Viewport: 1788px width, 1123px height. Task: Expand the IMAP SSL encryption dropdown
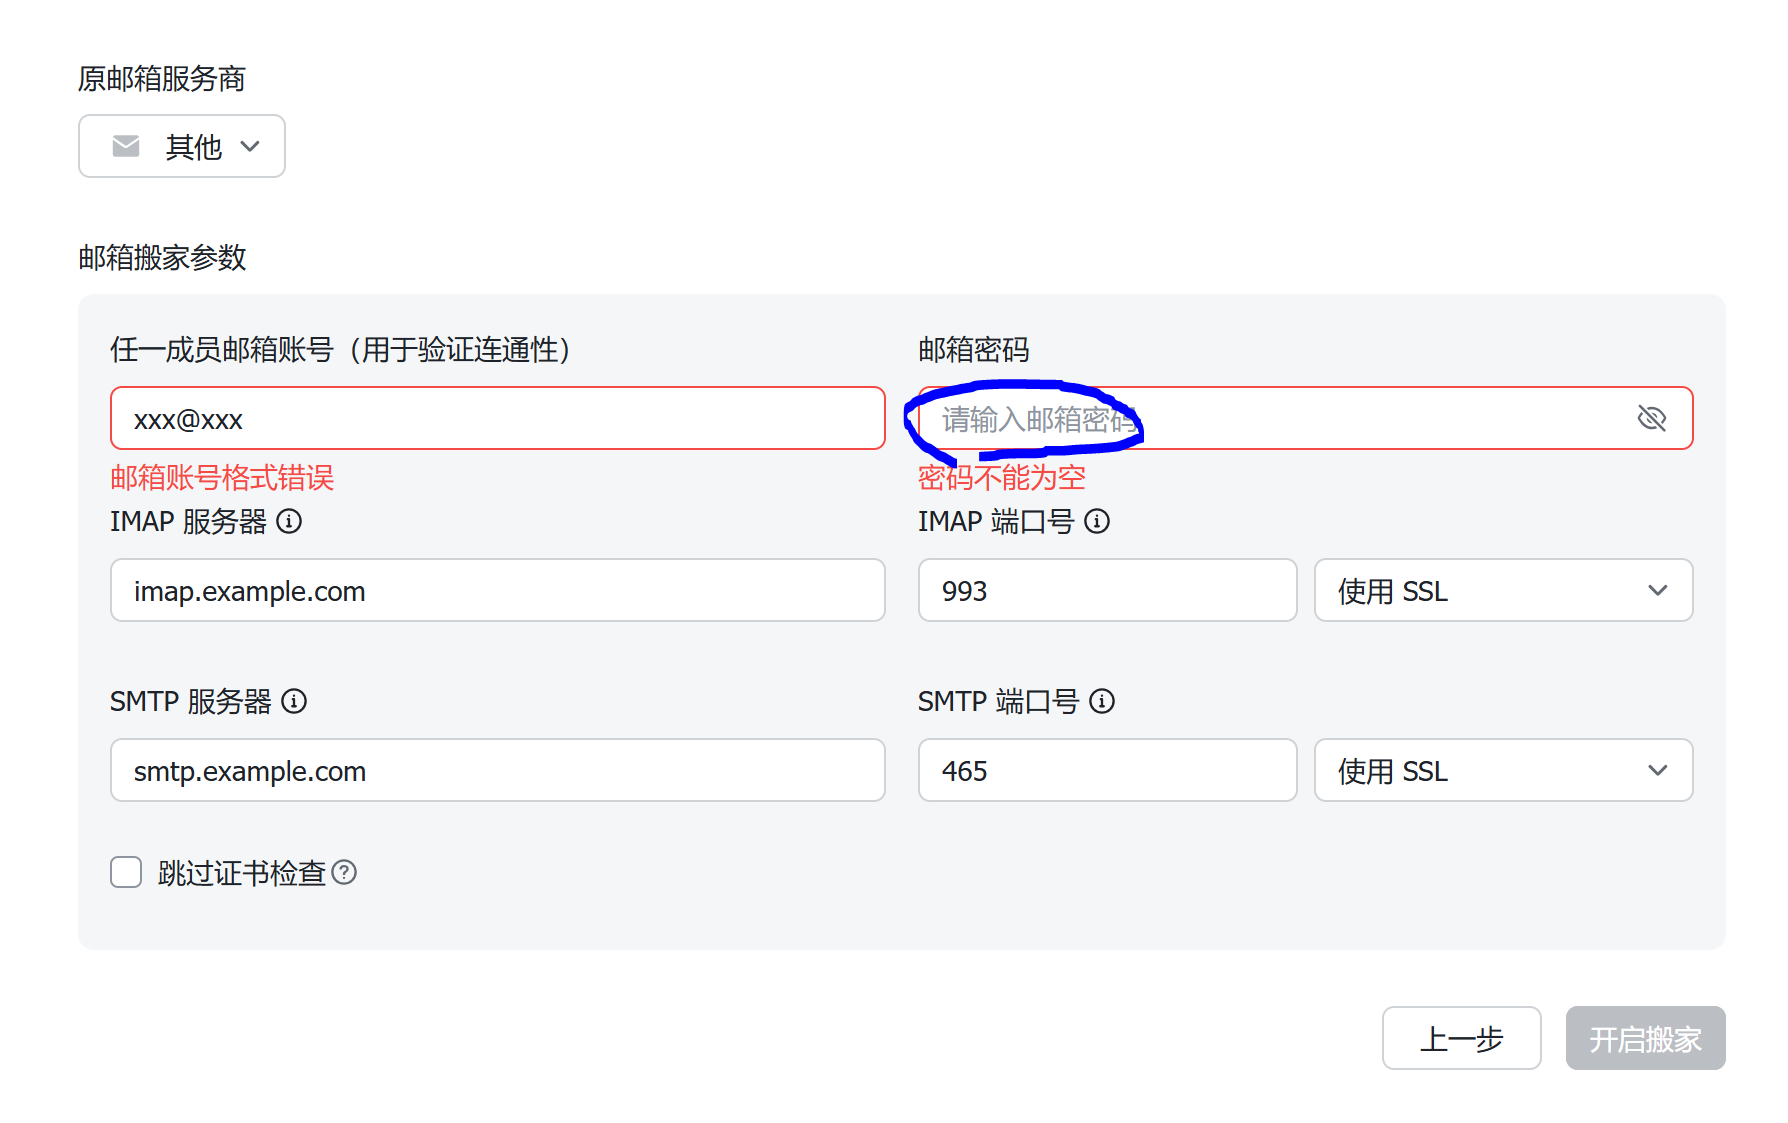(x=1502, y=591)
